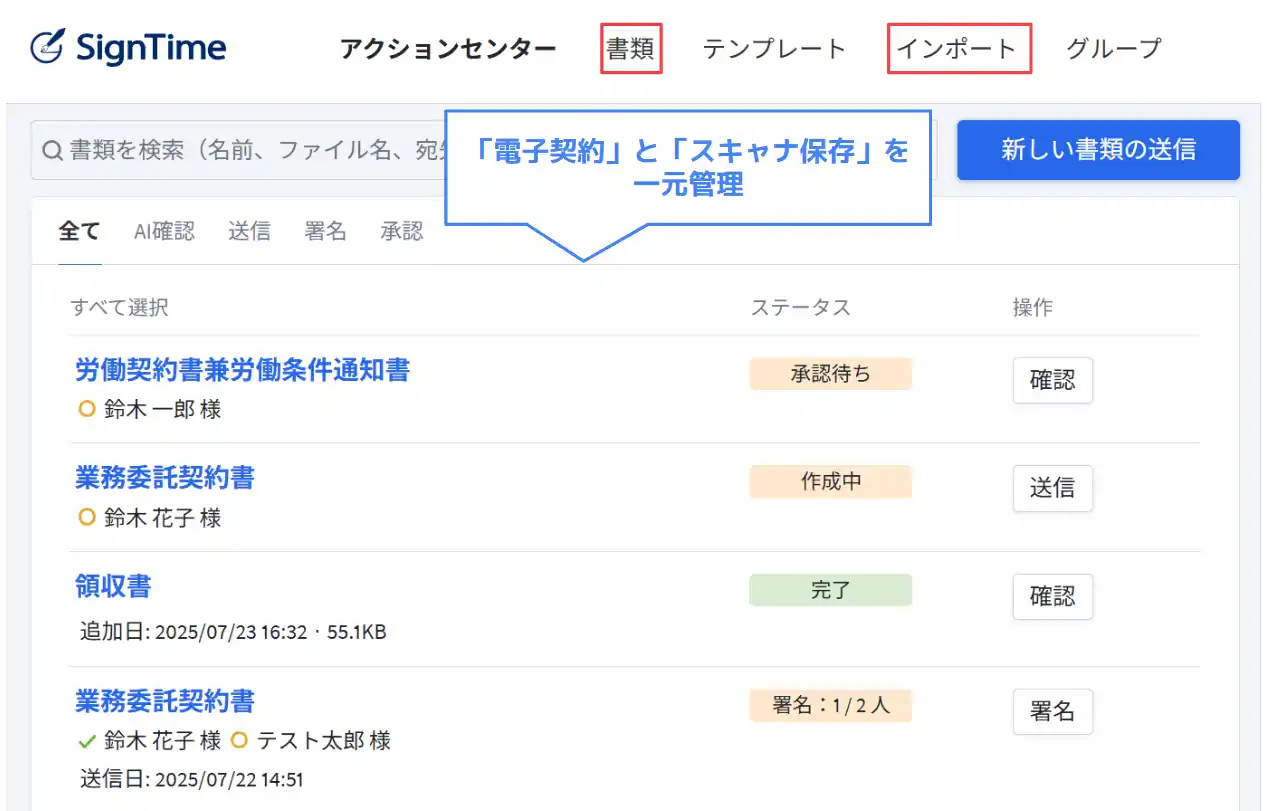Select すべて選択 to choose all documents
The image size is (1267, 811).
coord(121,307)
